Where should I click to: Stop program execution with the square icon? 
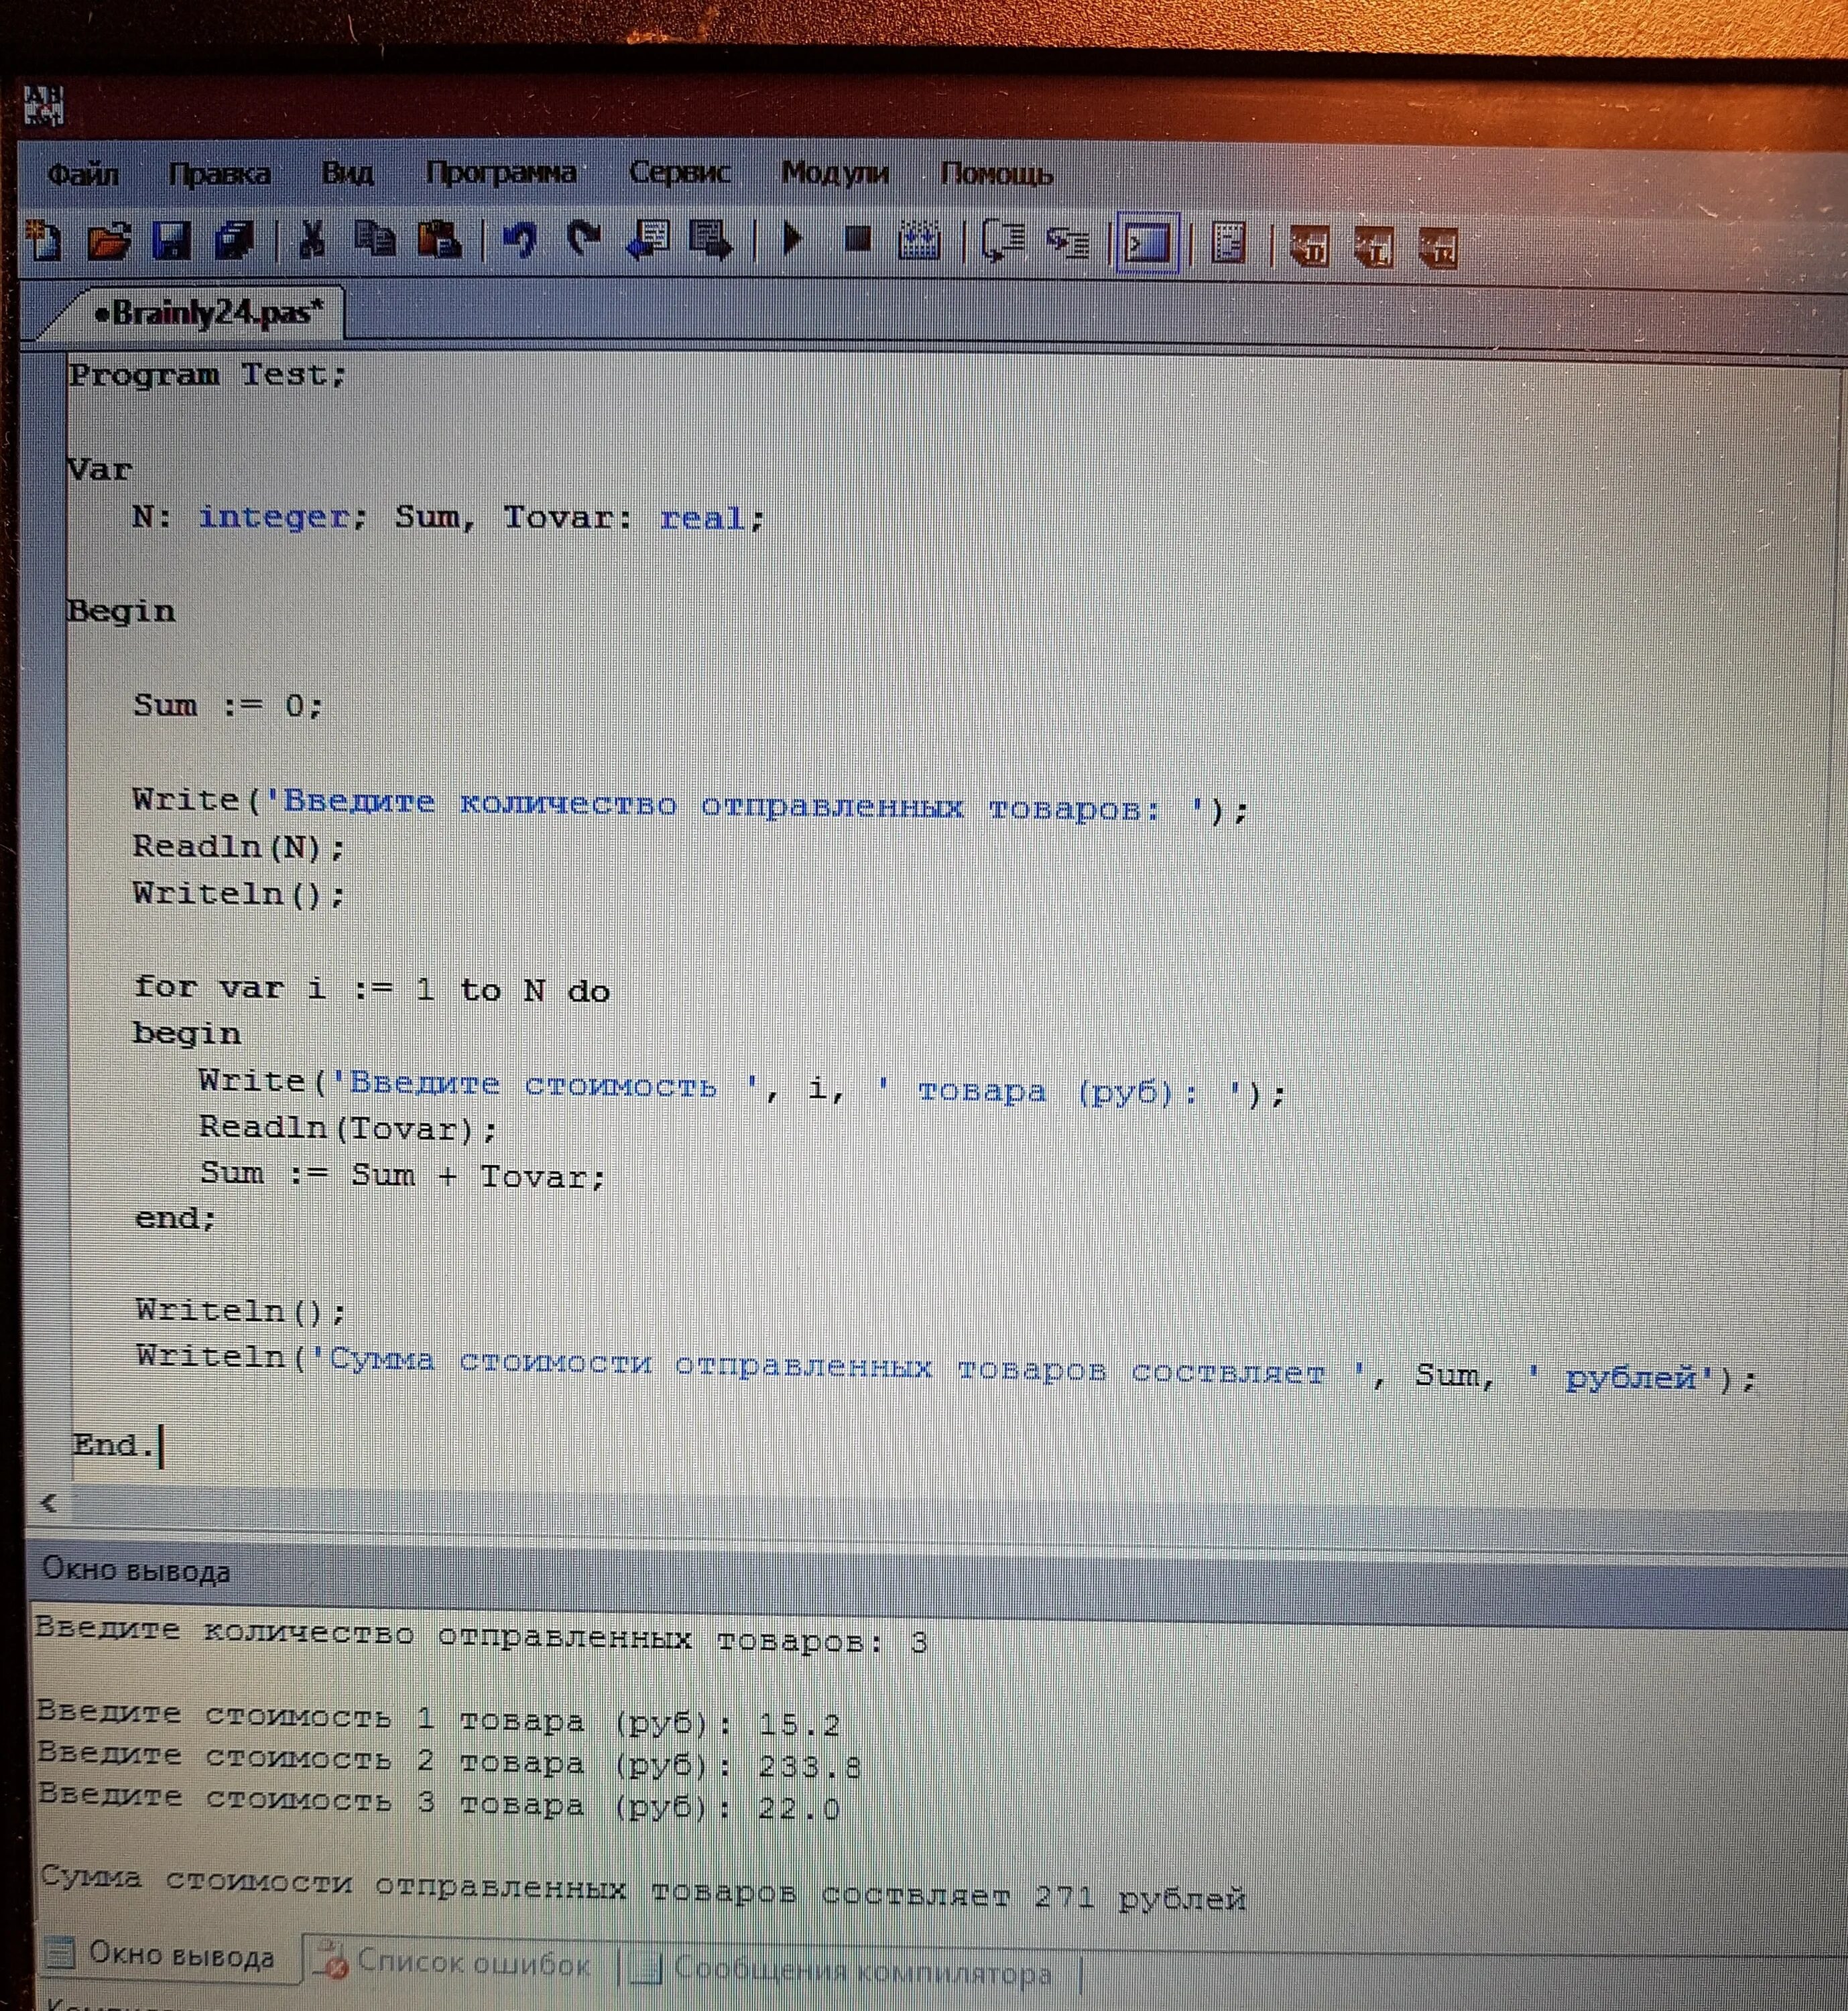click(857, 240)
